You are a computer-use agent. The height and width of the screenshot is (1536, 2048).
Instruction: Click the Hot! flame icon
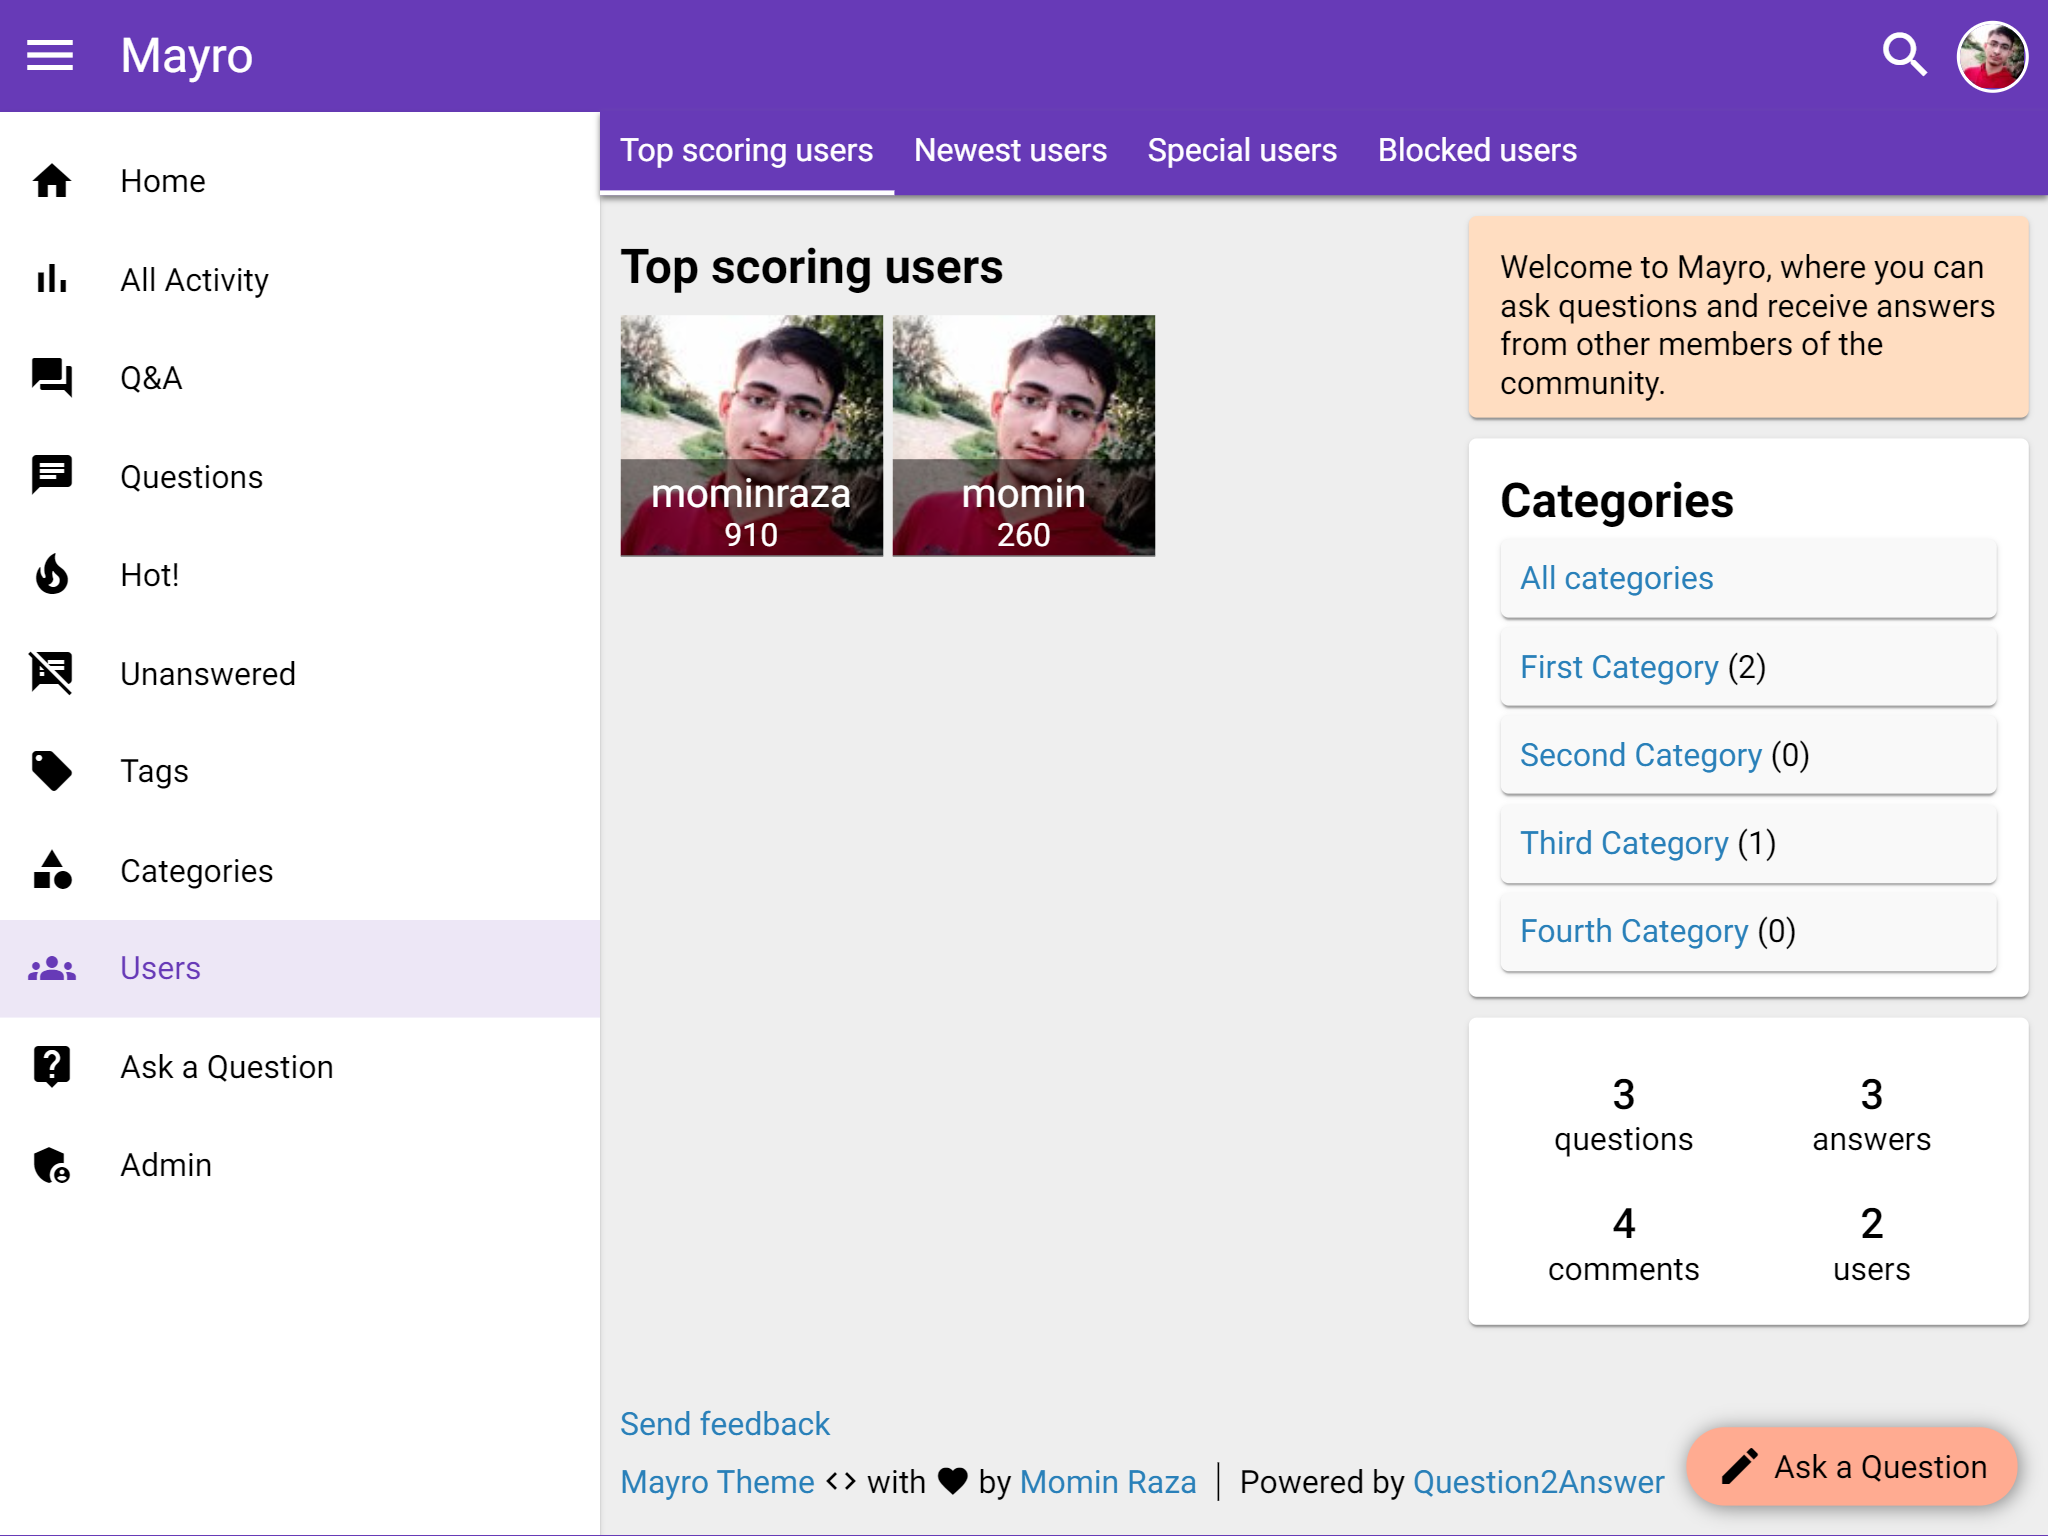[x=52, y=575]
